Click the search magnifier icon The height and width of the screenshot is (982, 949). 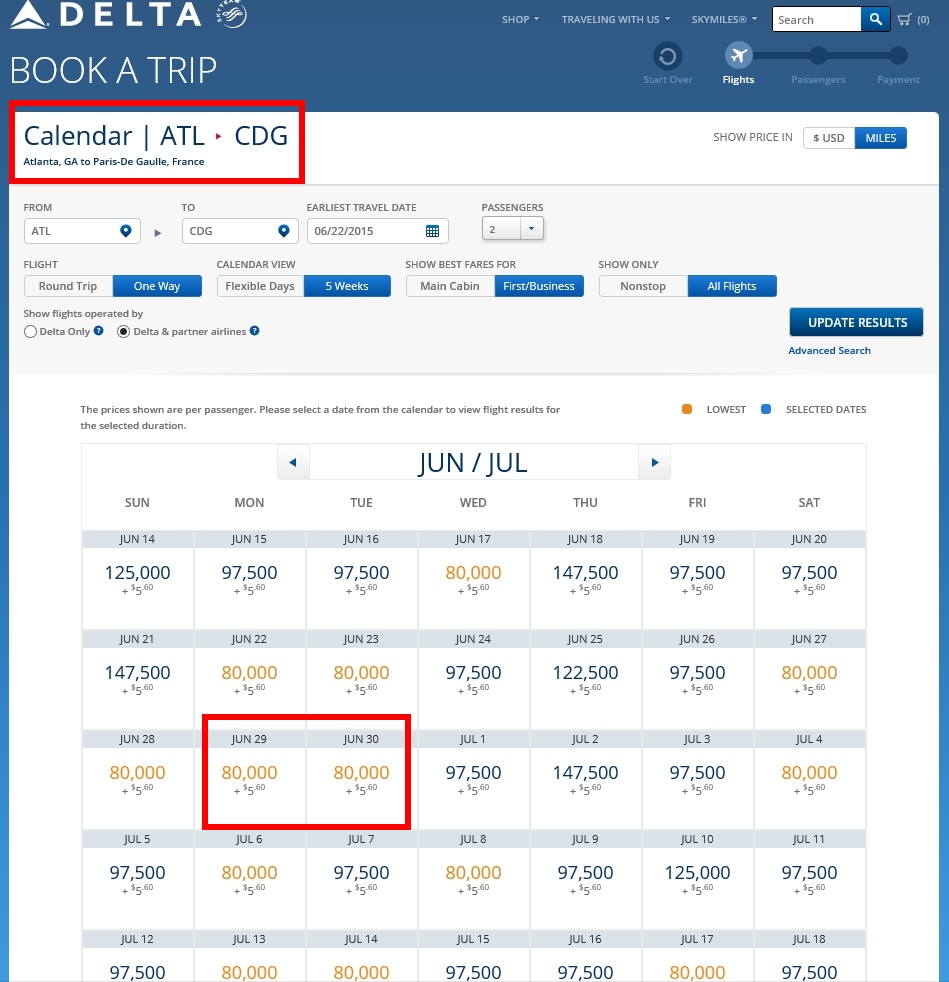[x=875, y=19]
